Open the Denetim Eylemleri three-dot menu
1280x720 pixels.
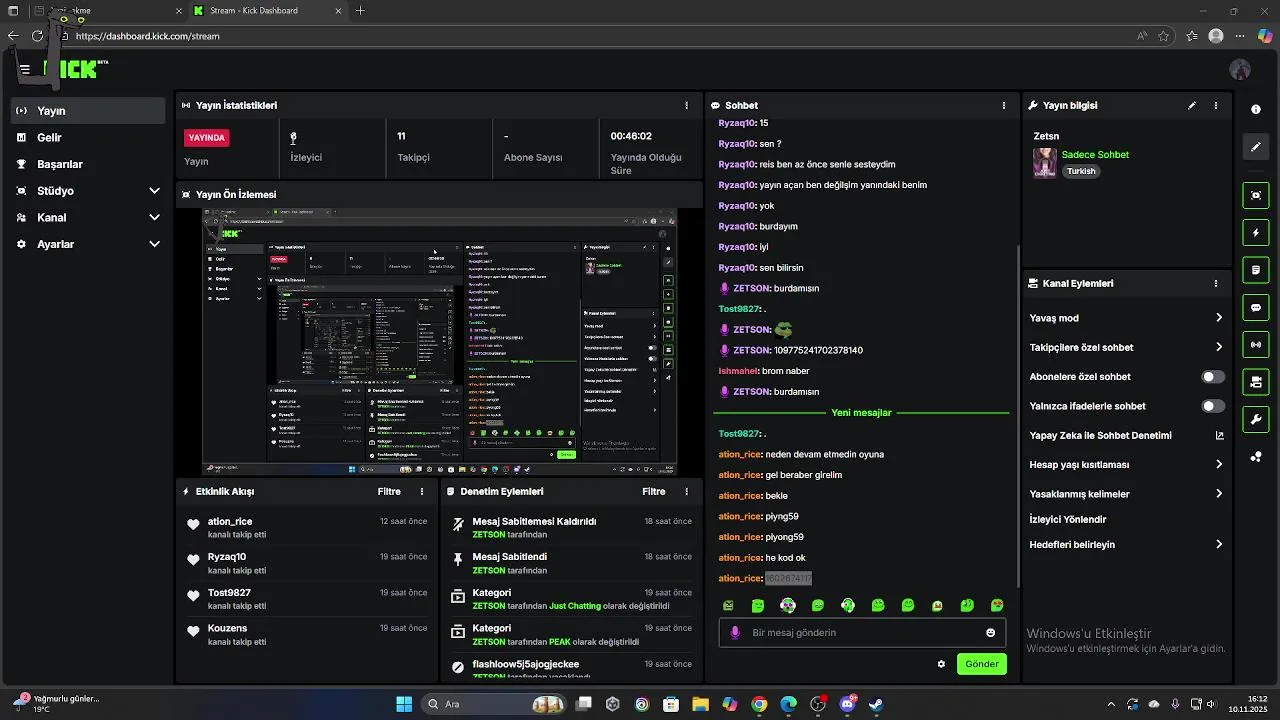click(x=686, y=492)
